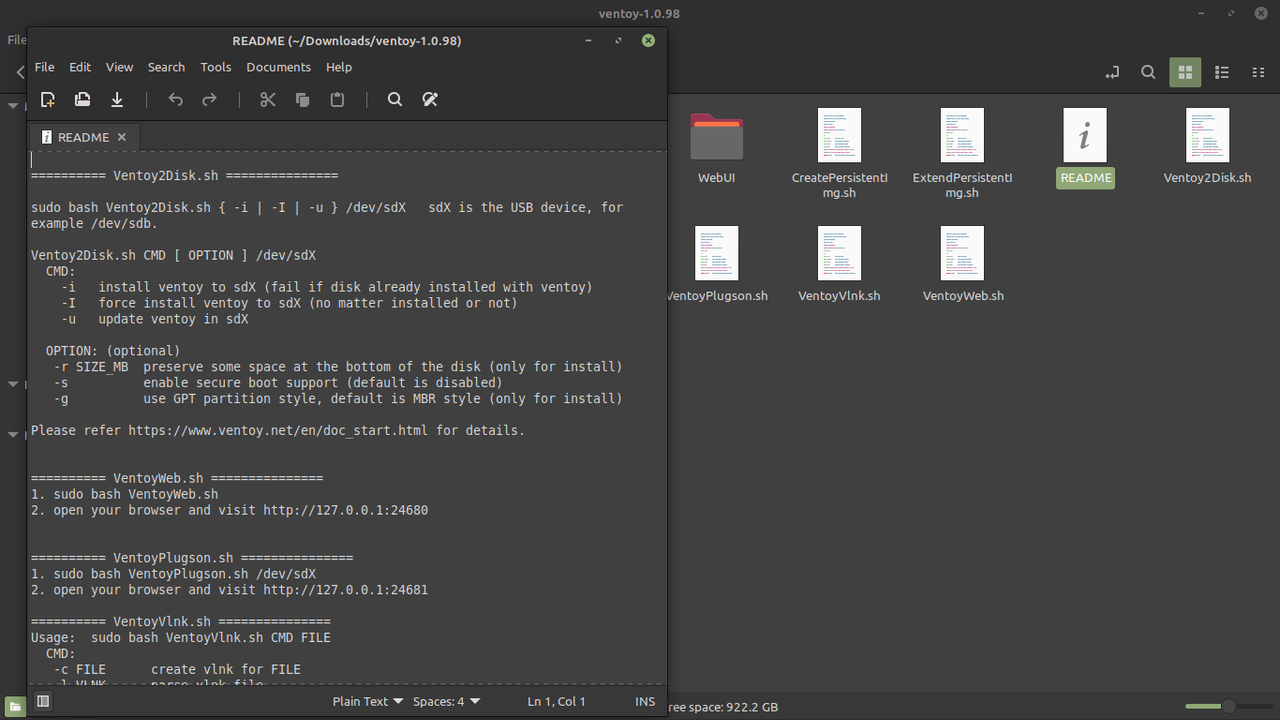Show places icon in file manager status bar

(16, 707)
